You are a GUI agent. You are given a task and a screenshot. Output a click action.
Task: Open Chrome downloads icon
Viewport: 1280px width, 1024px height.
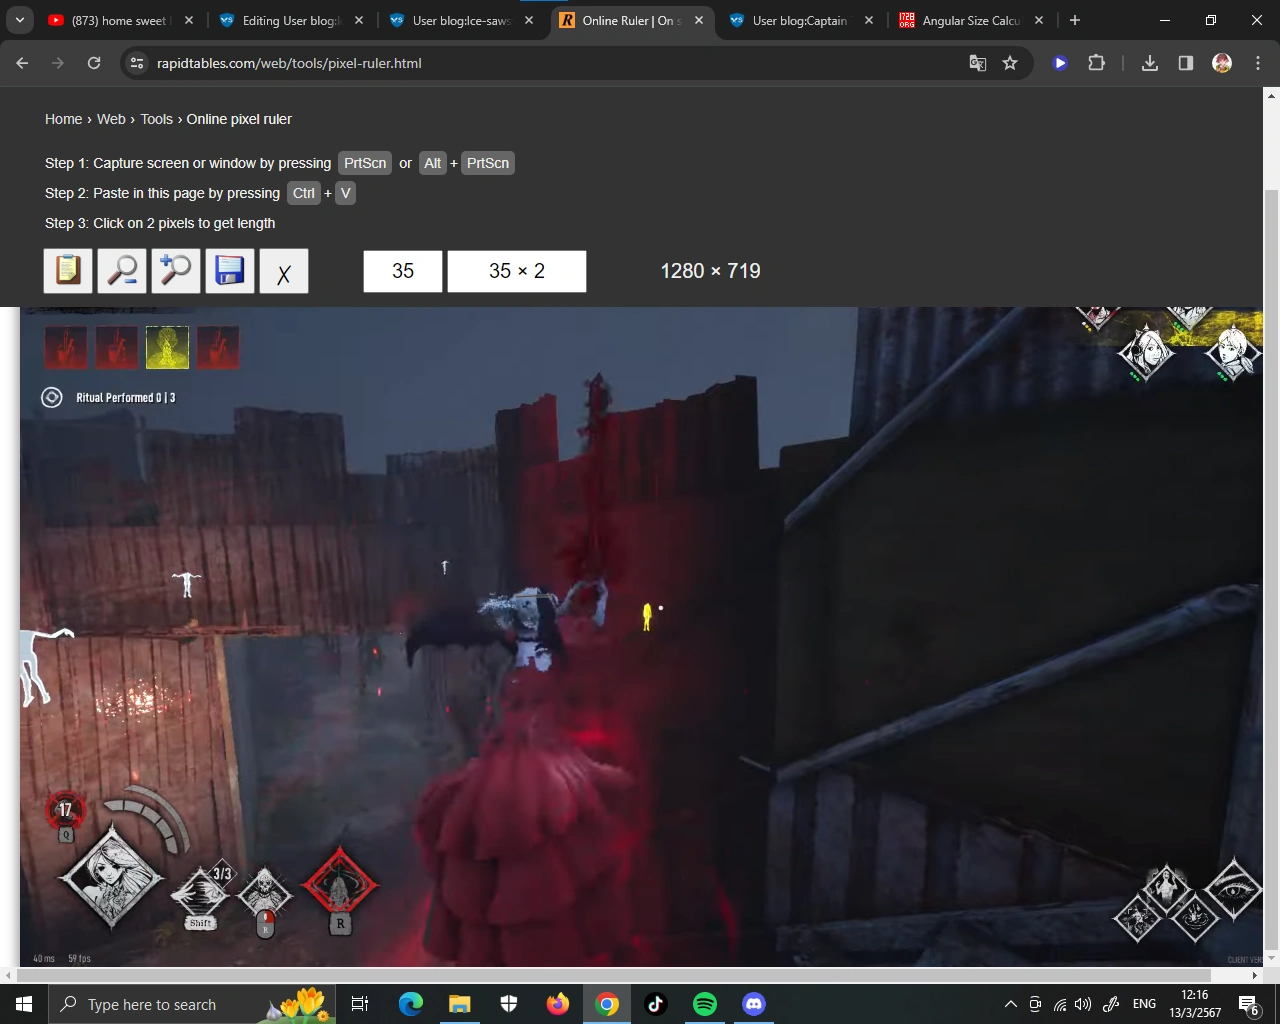pos(1150,63)
